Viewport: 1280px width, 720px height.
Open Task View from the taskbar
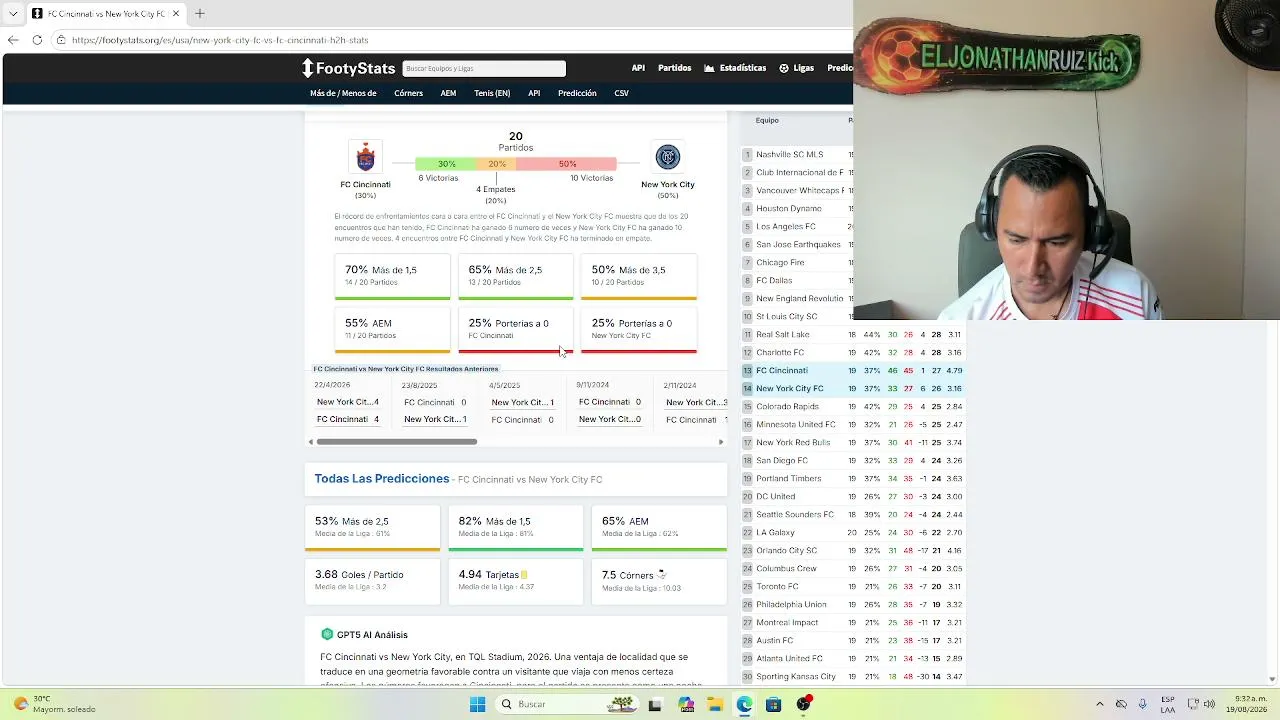(655, 704)
